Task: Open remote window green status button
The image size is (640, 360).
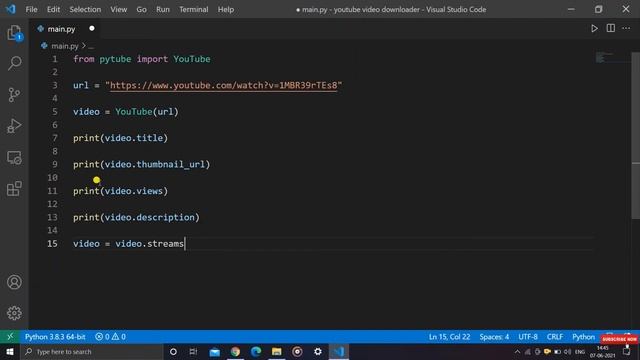Action: (x=10, y=337)
